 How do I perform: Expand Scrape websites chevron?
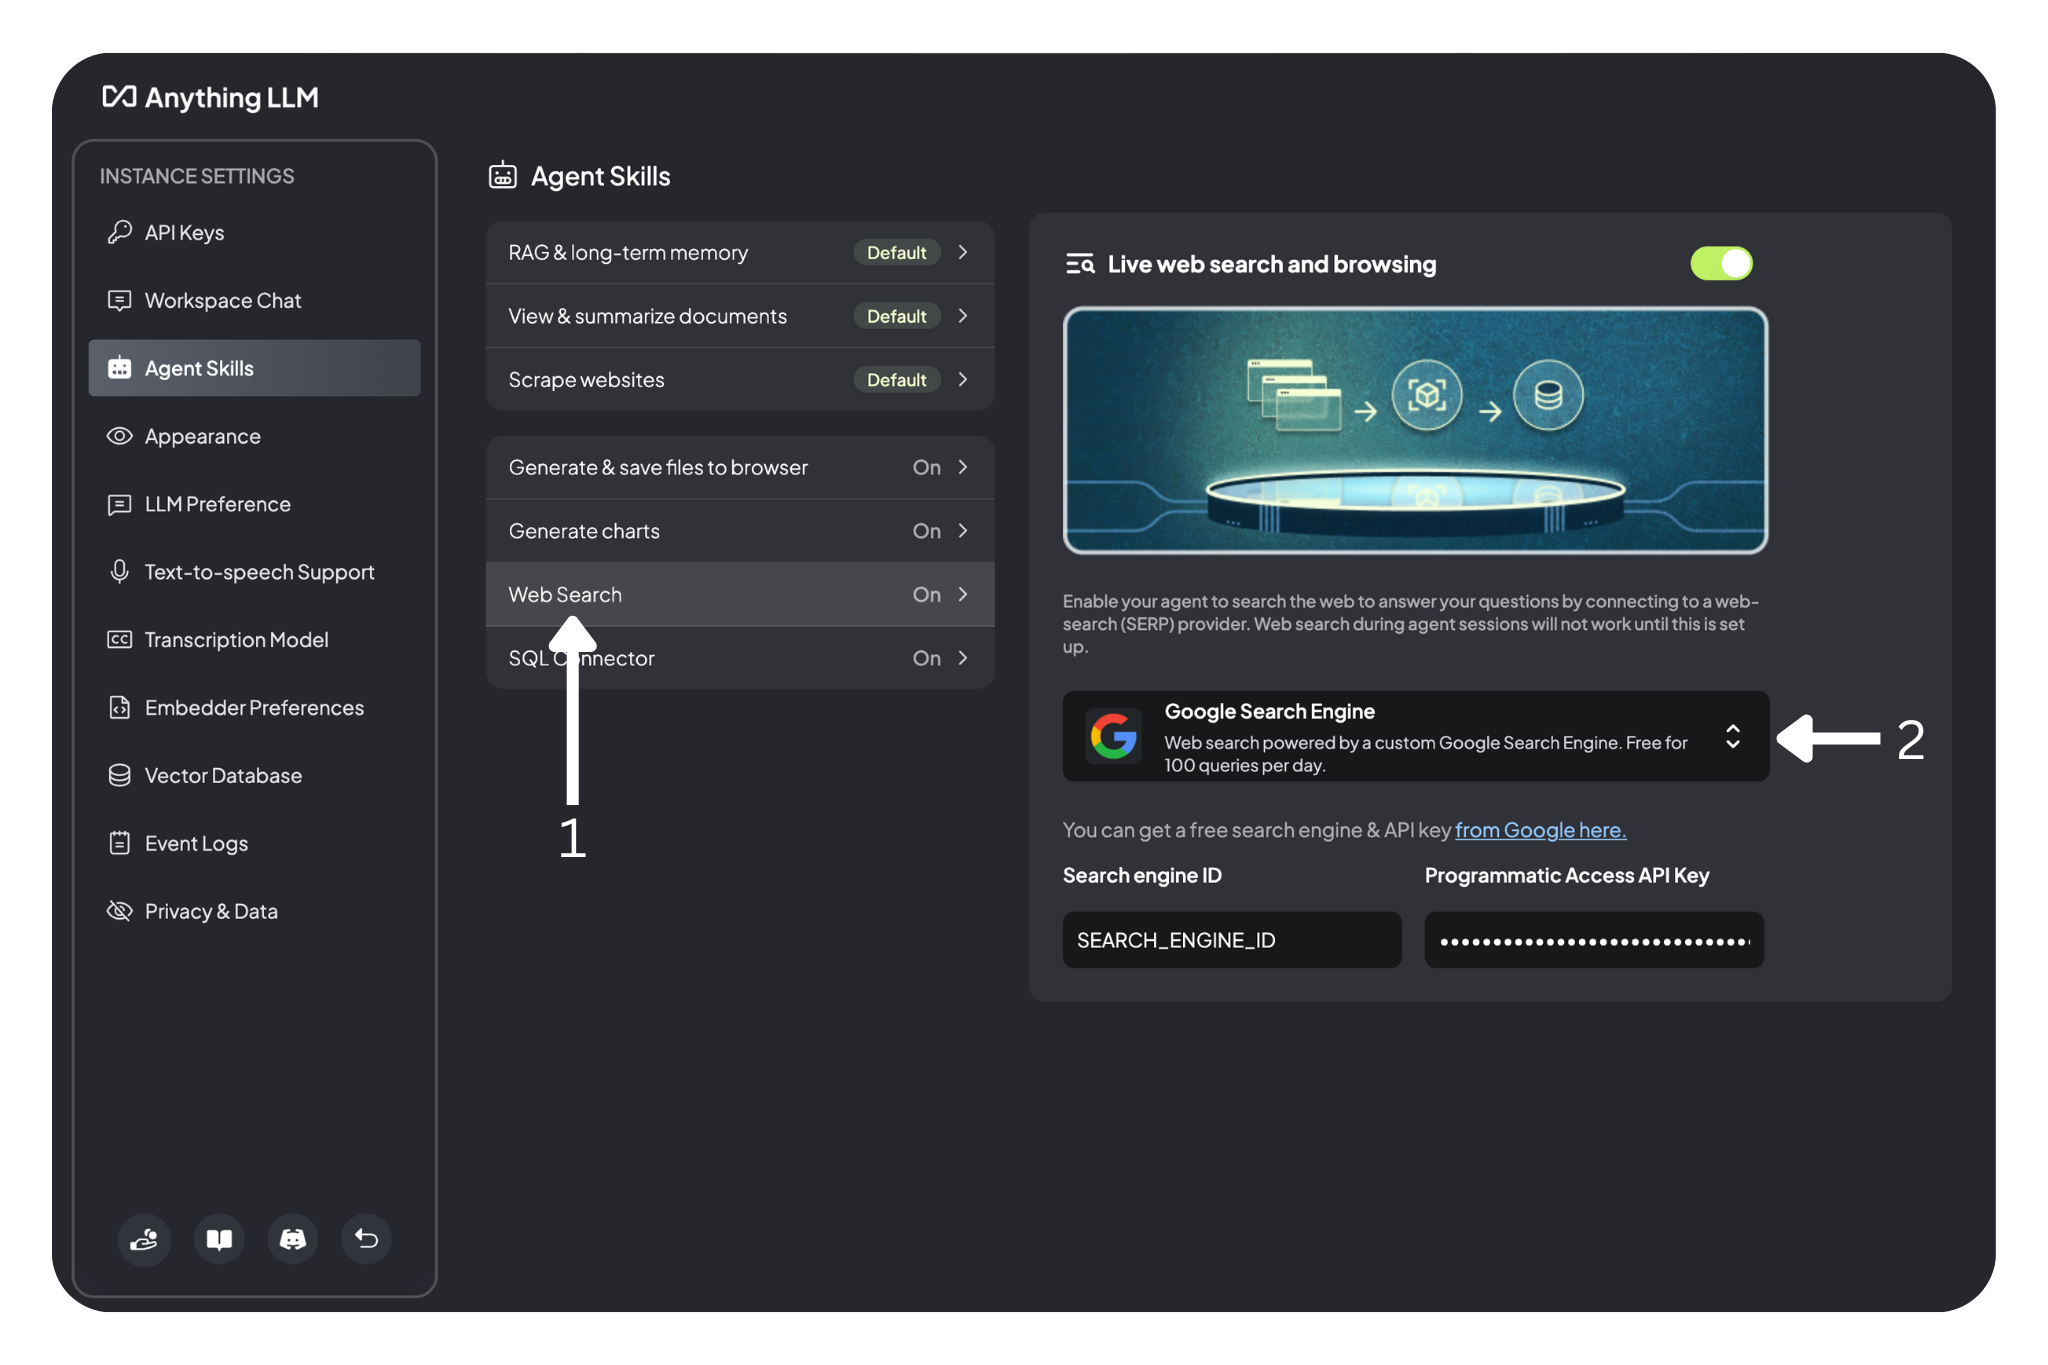point(963,379)
